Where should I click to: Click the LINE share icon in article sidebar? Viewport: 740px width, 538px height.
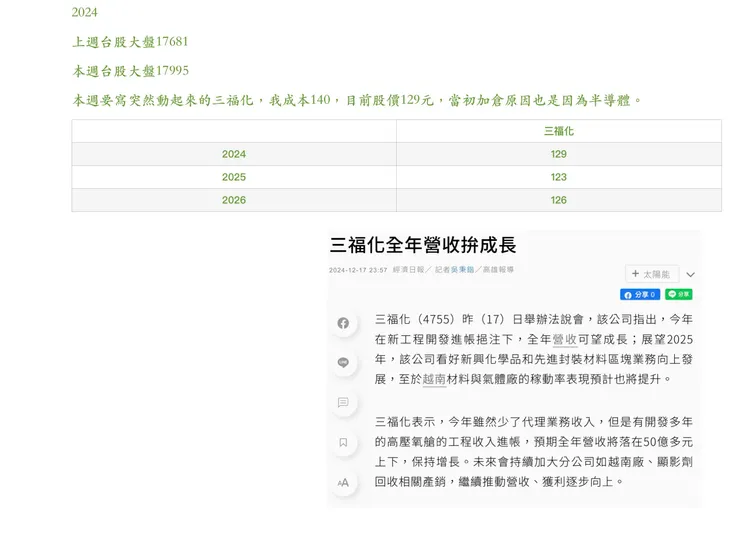(x=343, y=362)
